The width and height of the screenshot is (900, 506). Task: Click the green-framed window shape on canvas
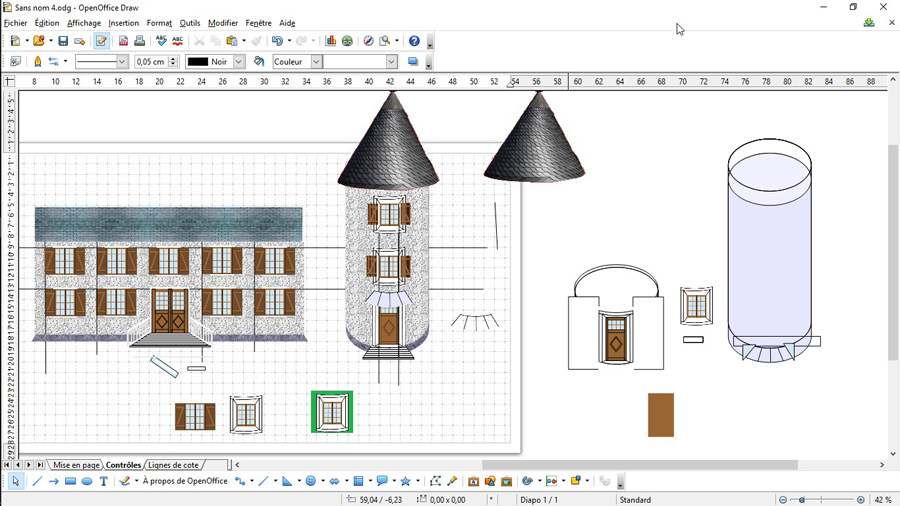(x=332, y=411)
